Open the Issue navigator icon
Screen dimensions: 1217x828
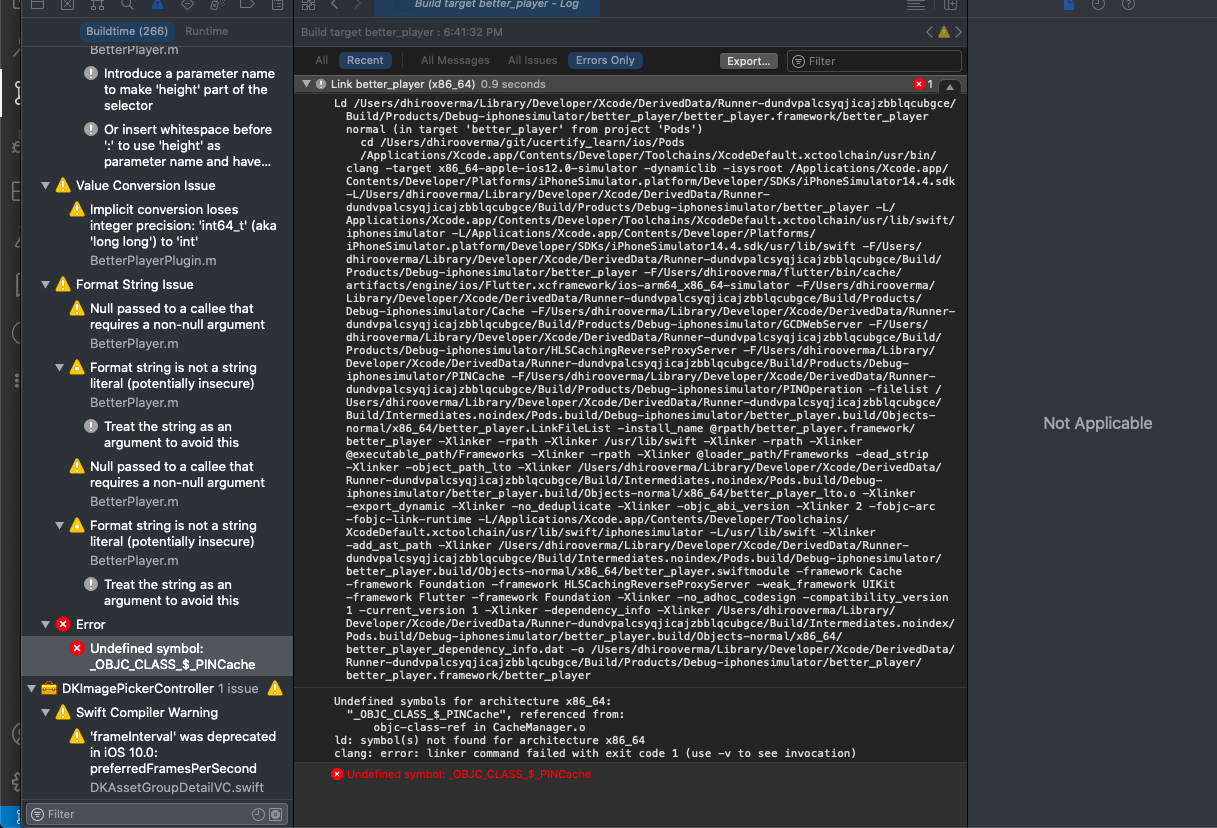[157, 4]
